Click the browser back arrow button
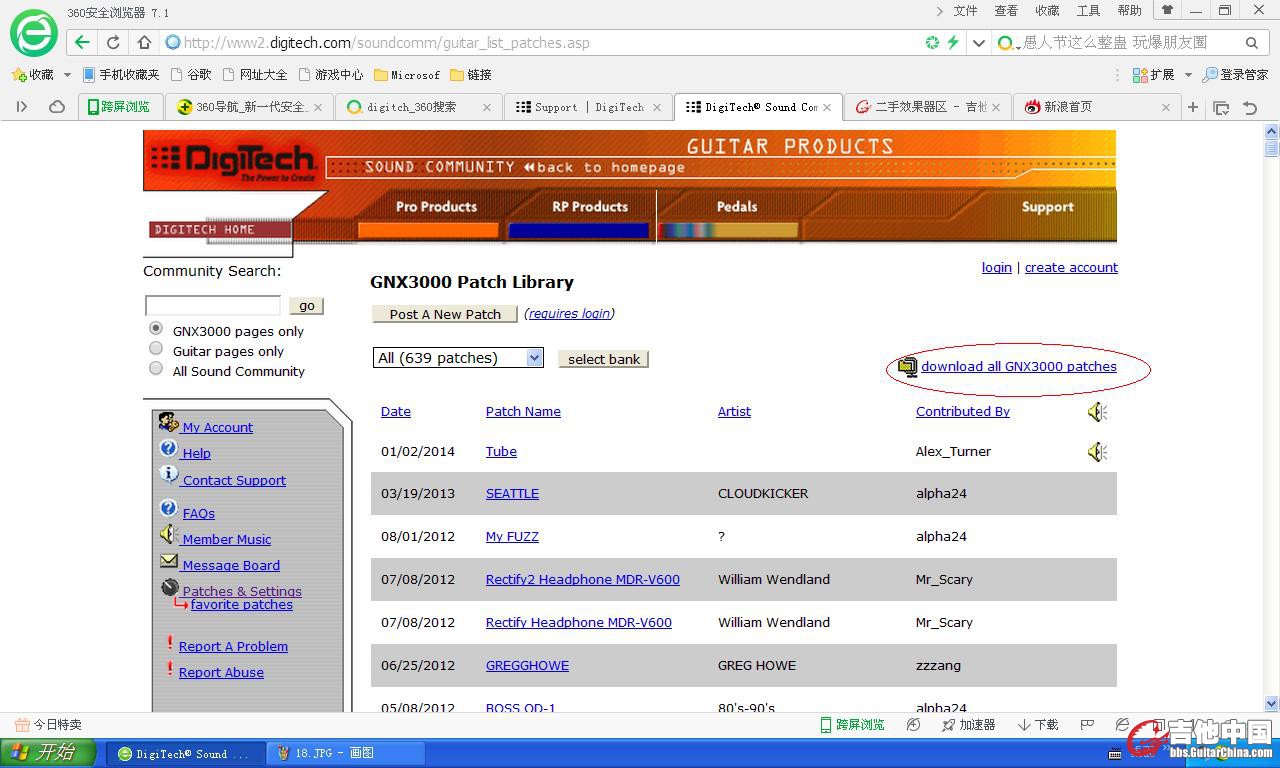Screen dimensions: 1280x768 point(82,43)
